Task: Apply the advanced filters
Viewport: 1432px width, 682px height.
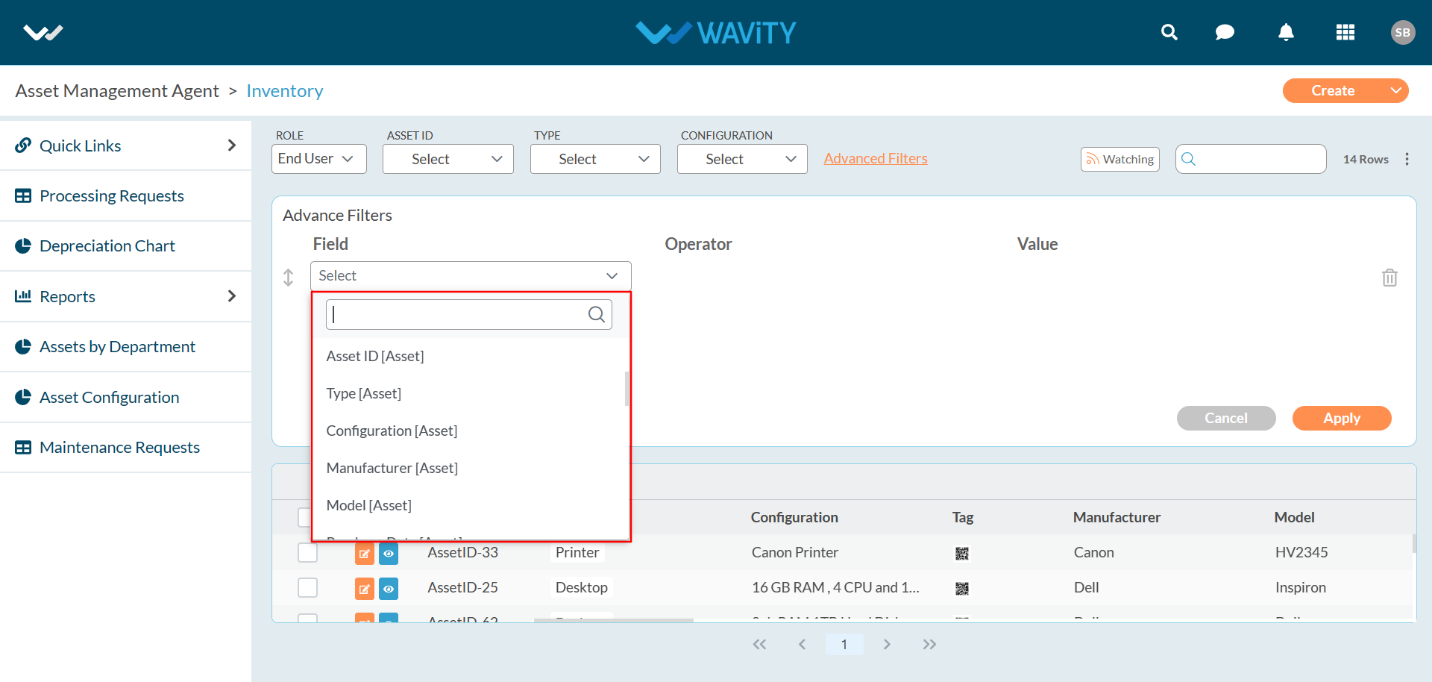Action: point(1342,418)
